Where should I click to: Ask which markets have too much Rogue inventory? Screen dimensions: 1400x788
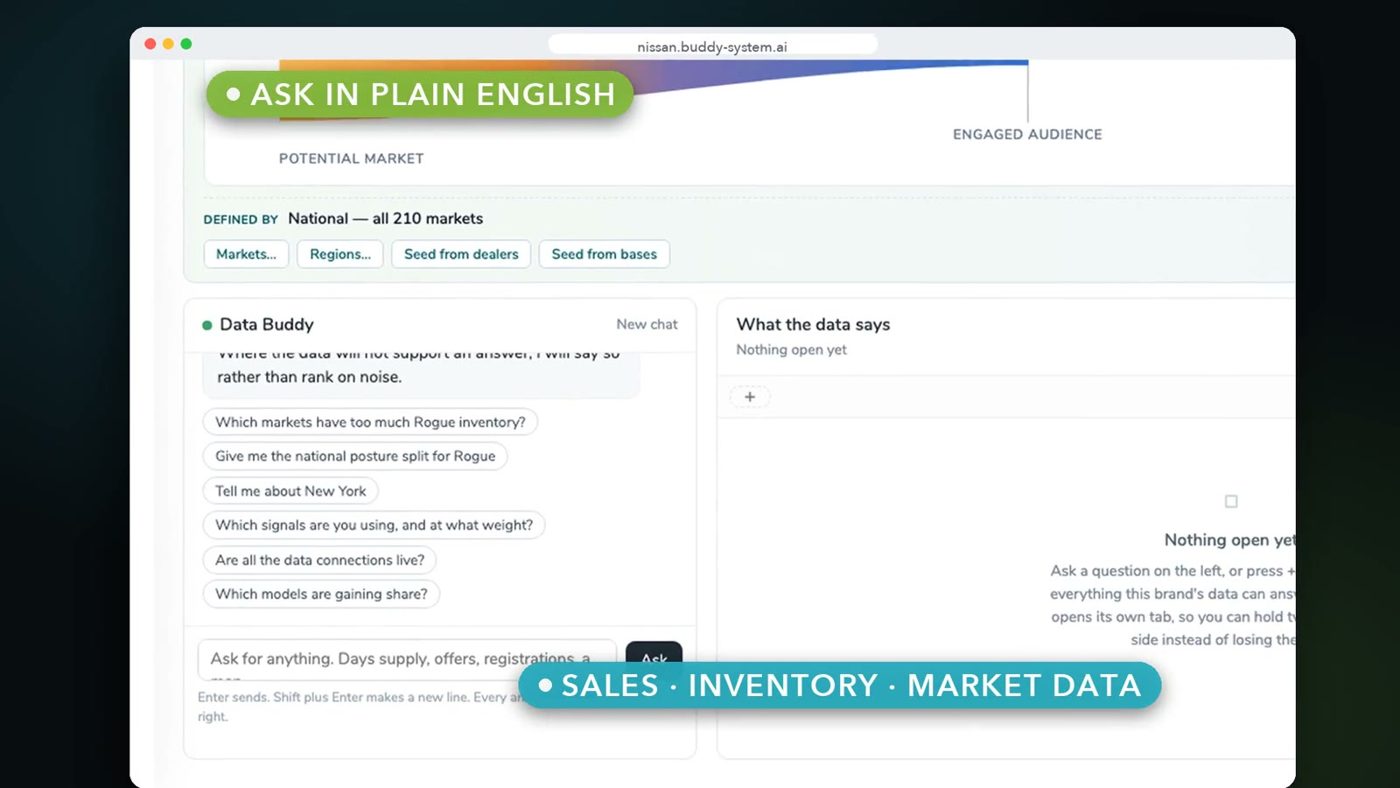[370, 422]
